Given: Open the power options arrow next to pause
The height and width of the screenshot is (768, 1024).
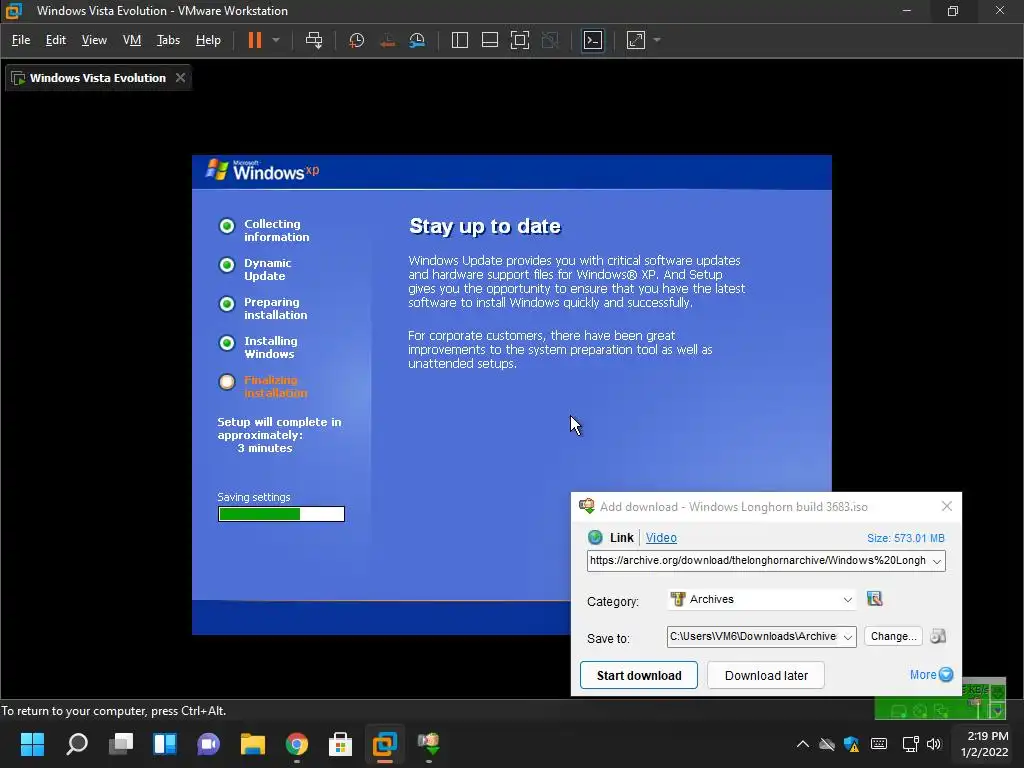Looking at the screenshot, I should (276, 40).
